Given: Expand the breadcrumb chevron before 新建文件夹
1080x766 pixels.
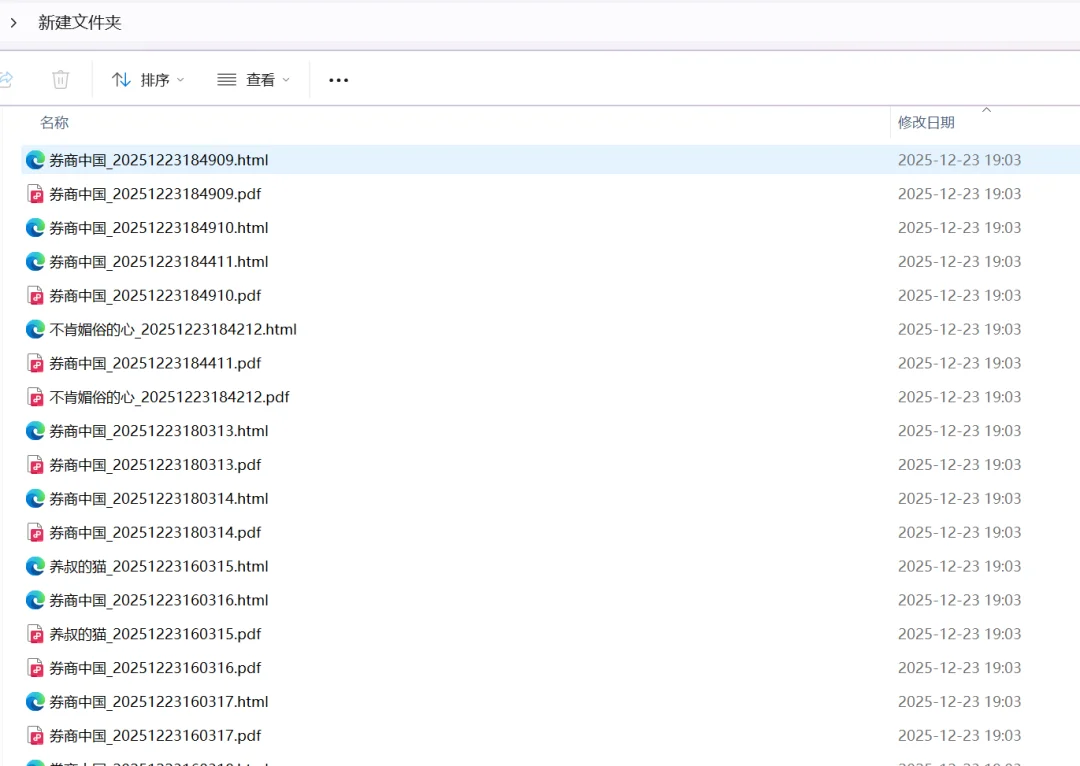Looking at the screenshot, I should click(13, 23).
